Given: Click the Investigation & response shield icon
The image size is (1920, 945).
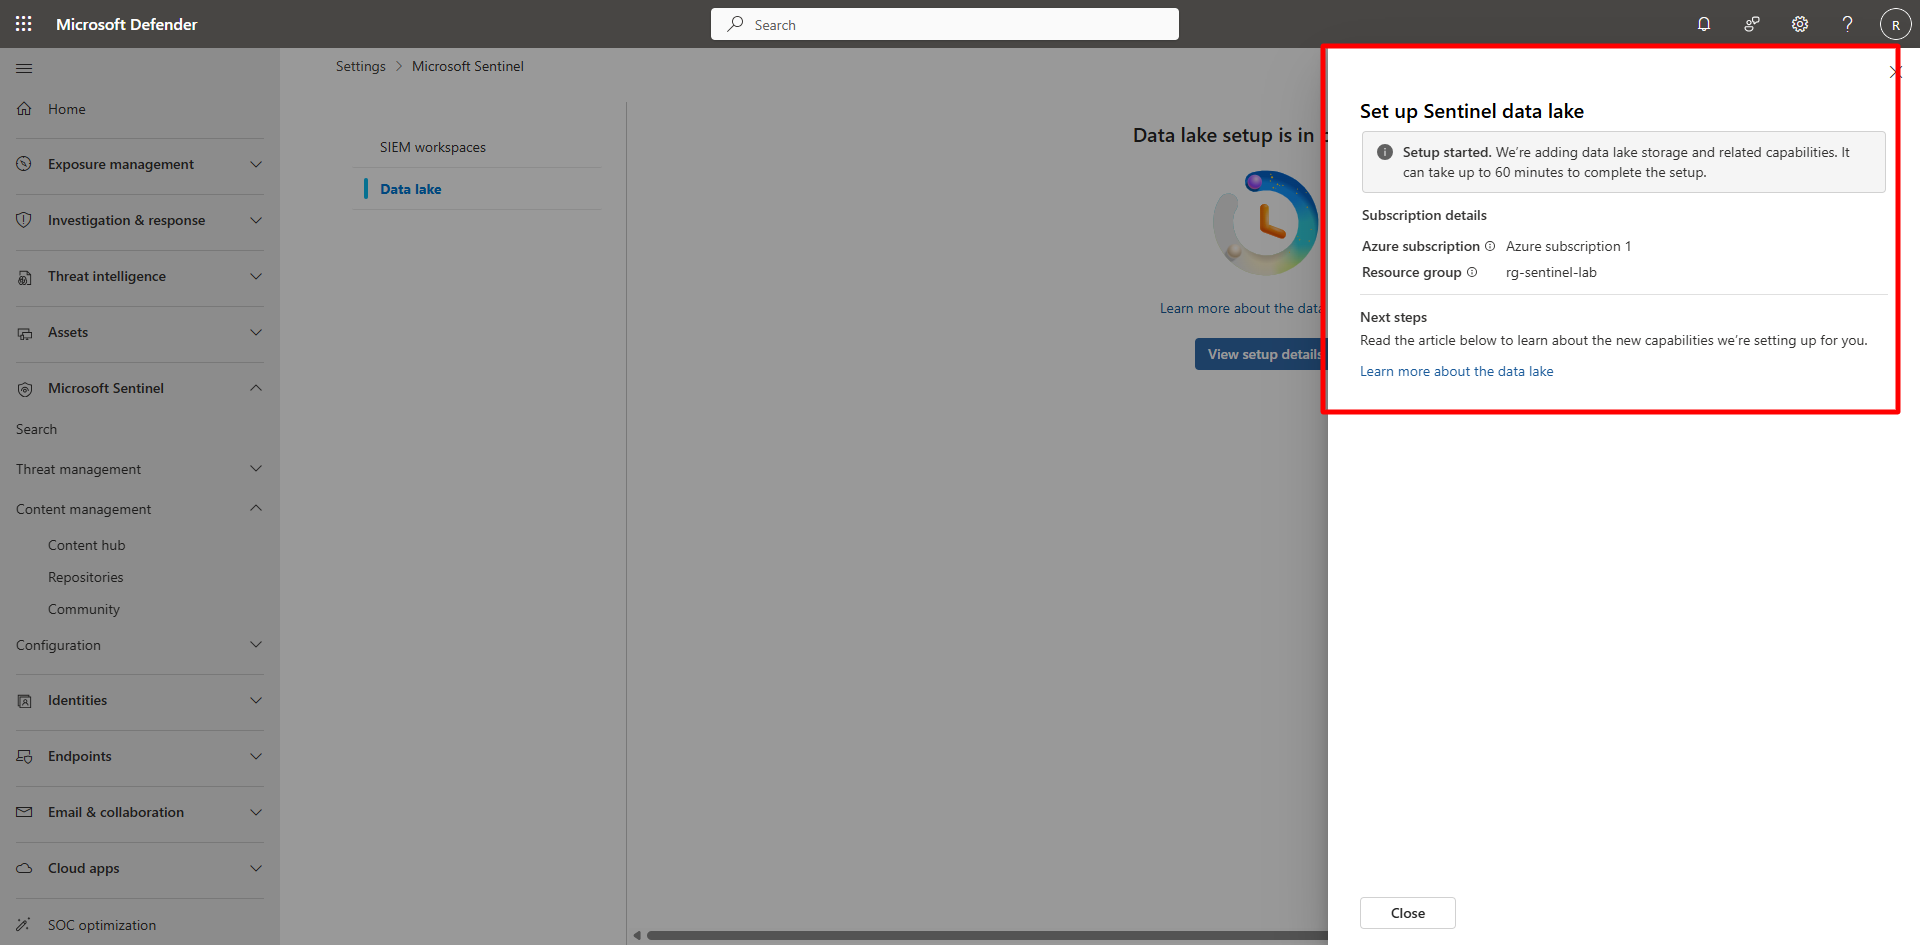Looking at the screenshot, I should click(24, 220).
